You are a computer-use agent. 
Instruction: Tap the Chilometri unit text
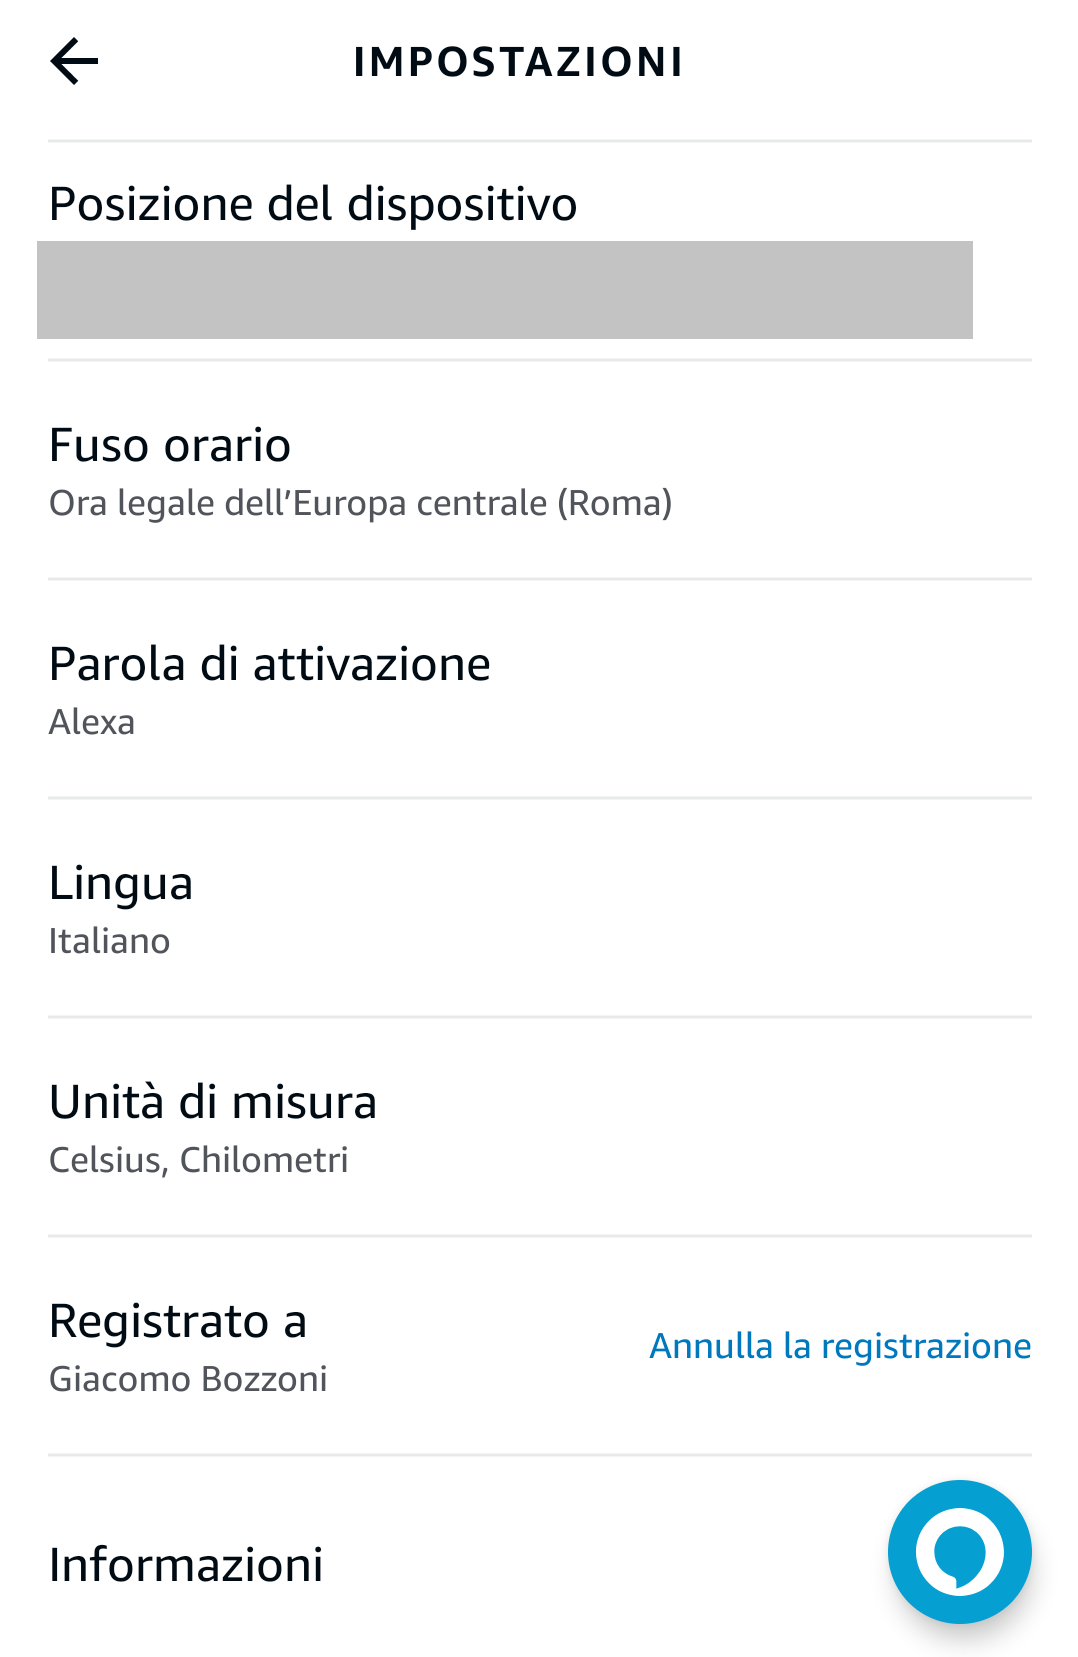tap(264, 1160)
